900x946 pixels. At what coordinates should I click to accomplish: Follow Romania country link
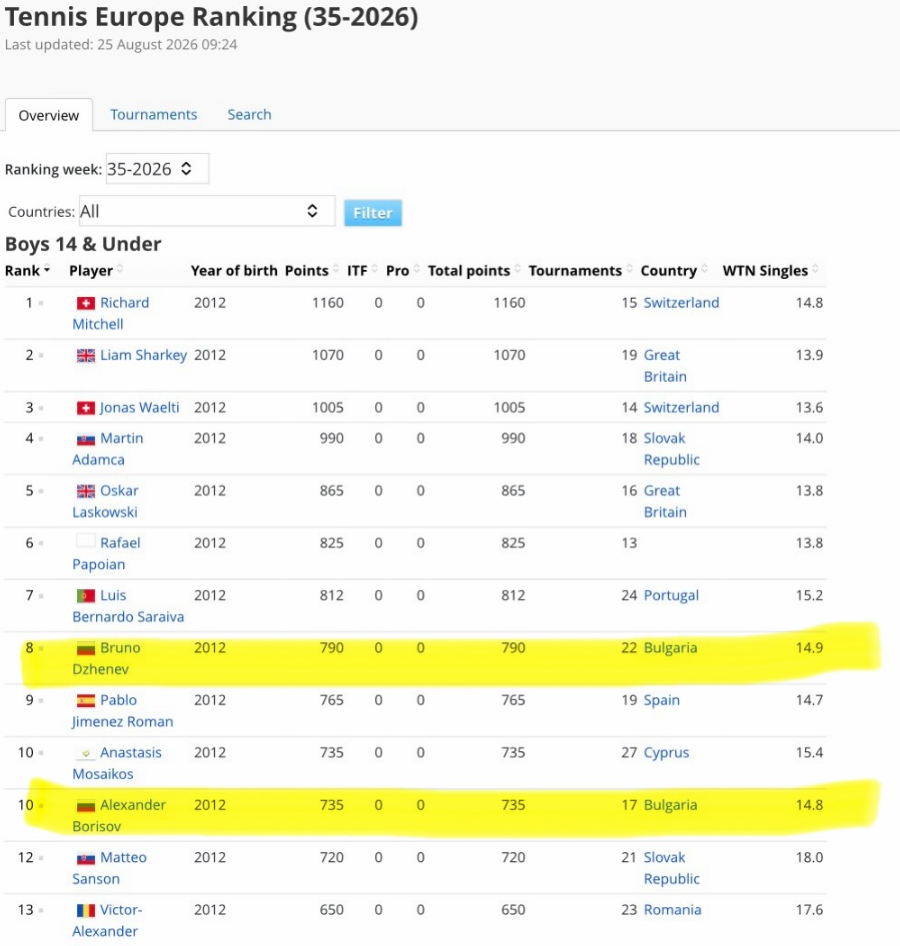click(672, 910)
